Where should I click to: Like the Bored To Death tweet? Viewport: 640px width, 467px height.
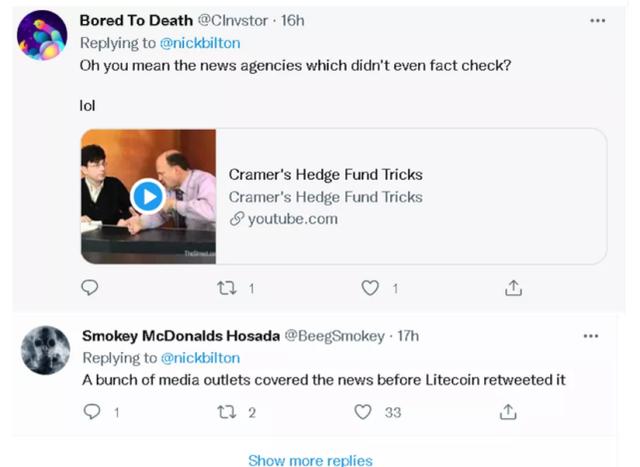point(370,288)
